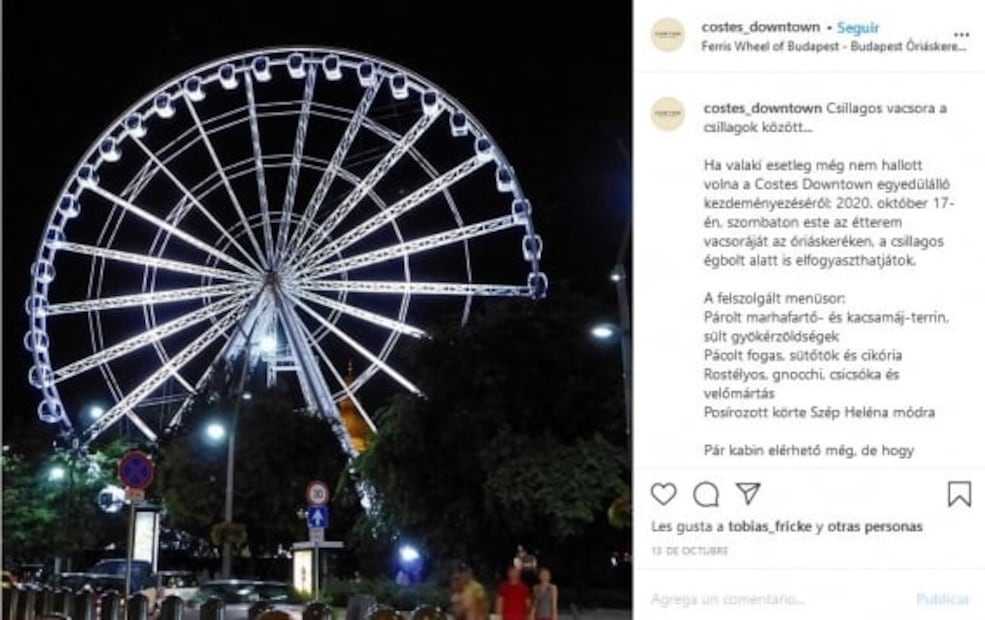Like the post with the heart icon
Viewport: 985px width, 620px height.
tap(663, 494)
